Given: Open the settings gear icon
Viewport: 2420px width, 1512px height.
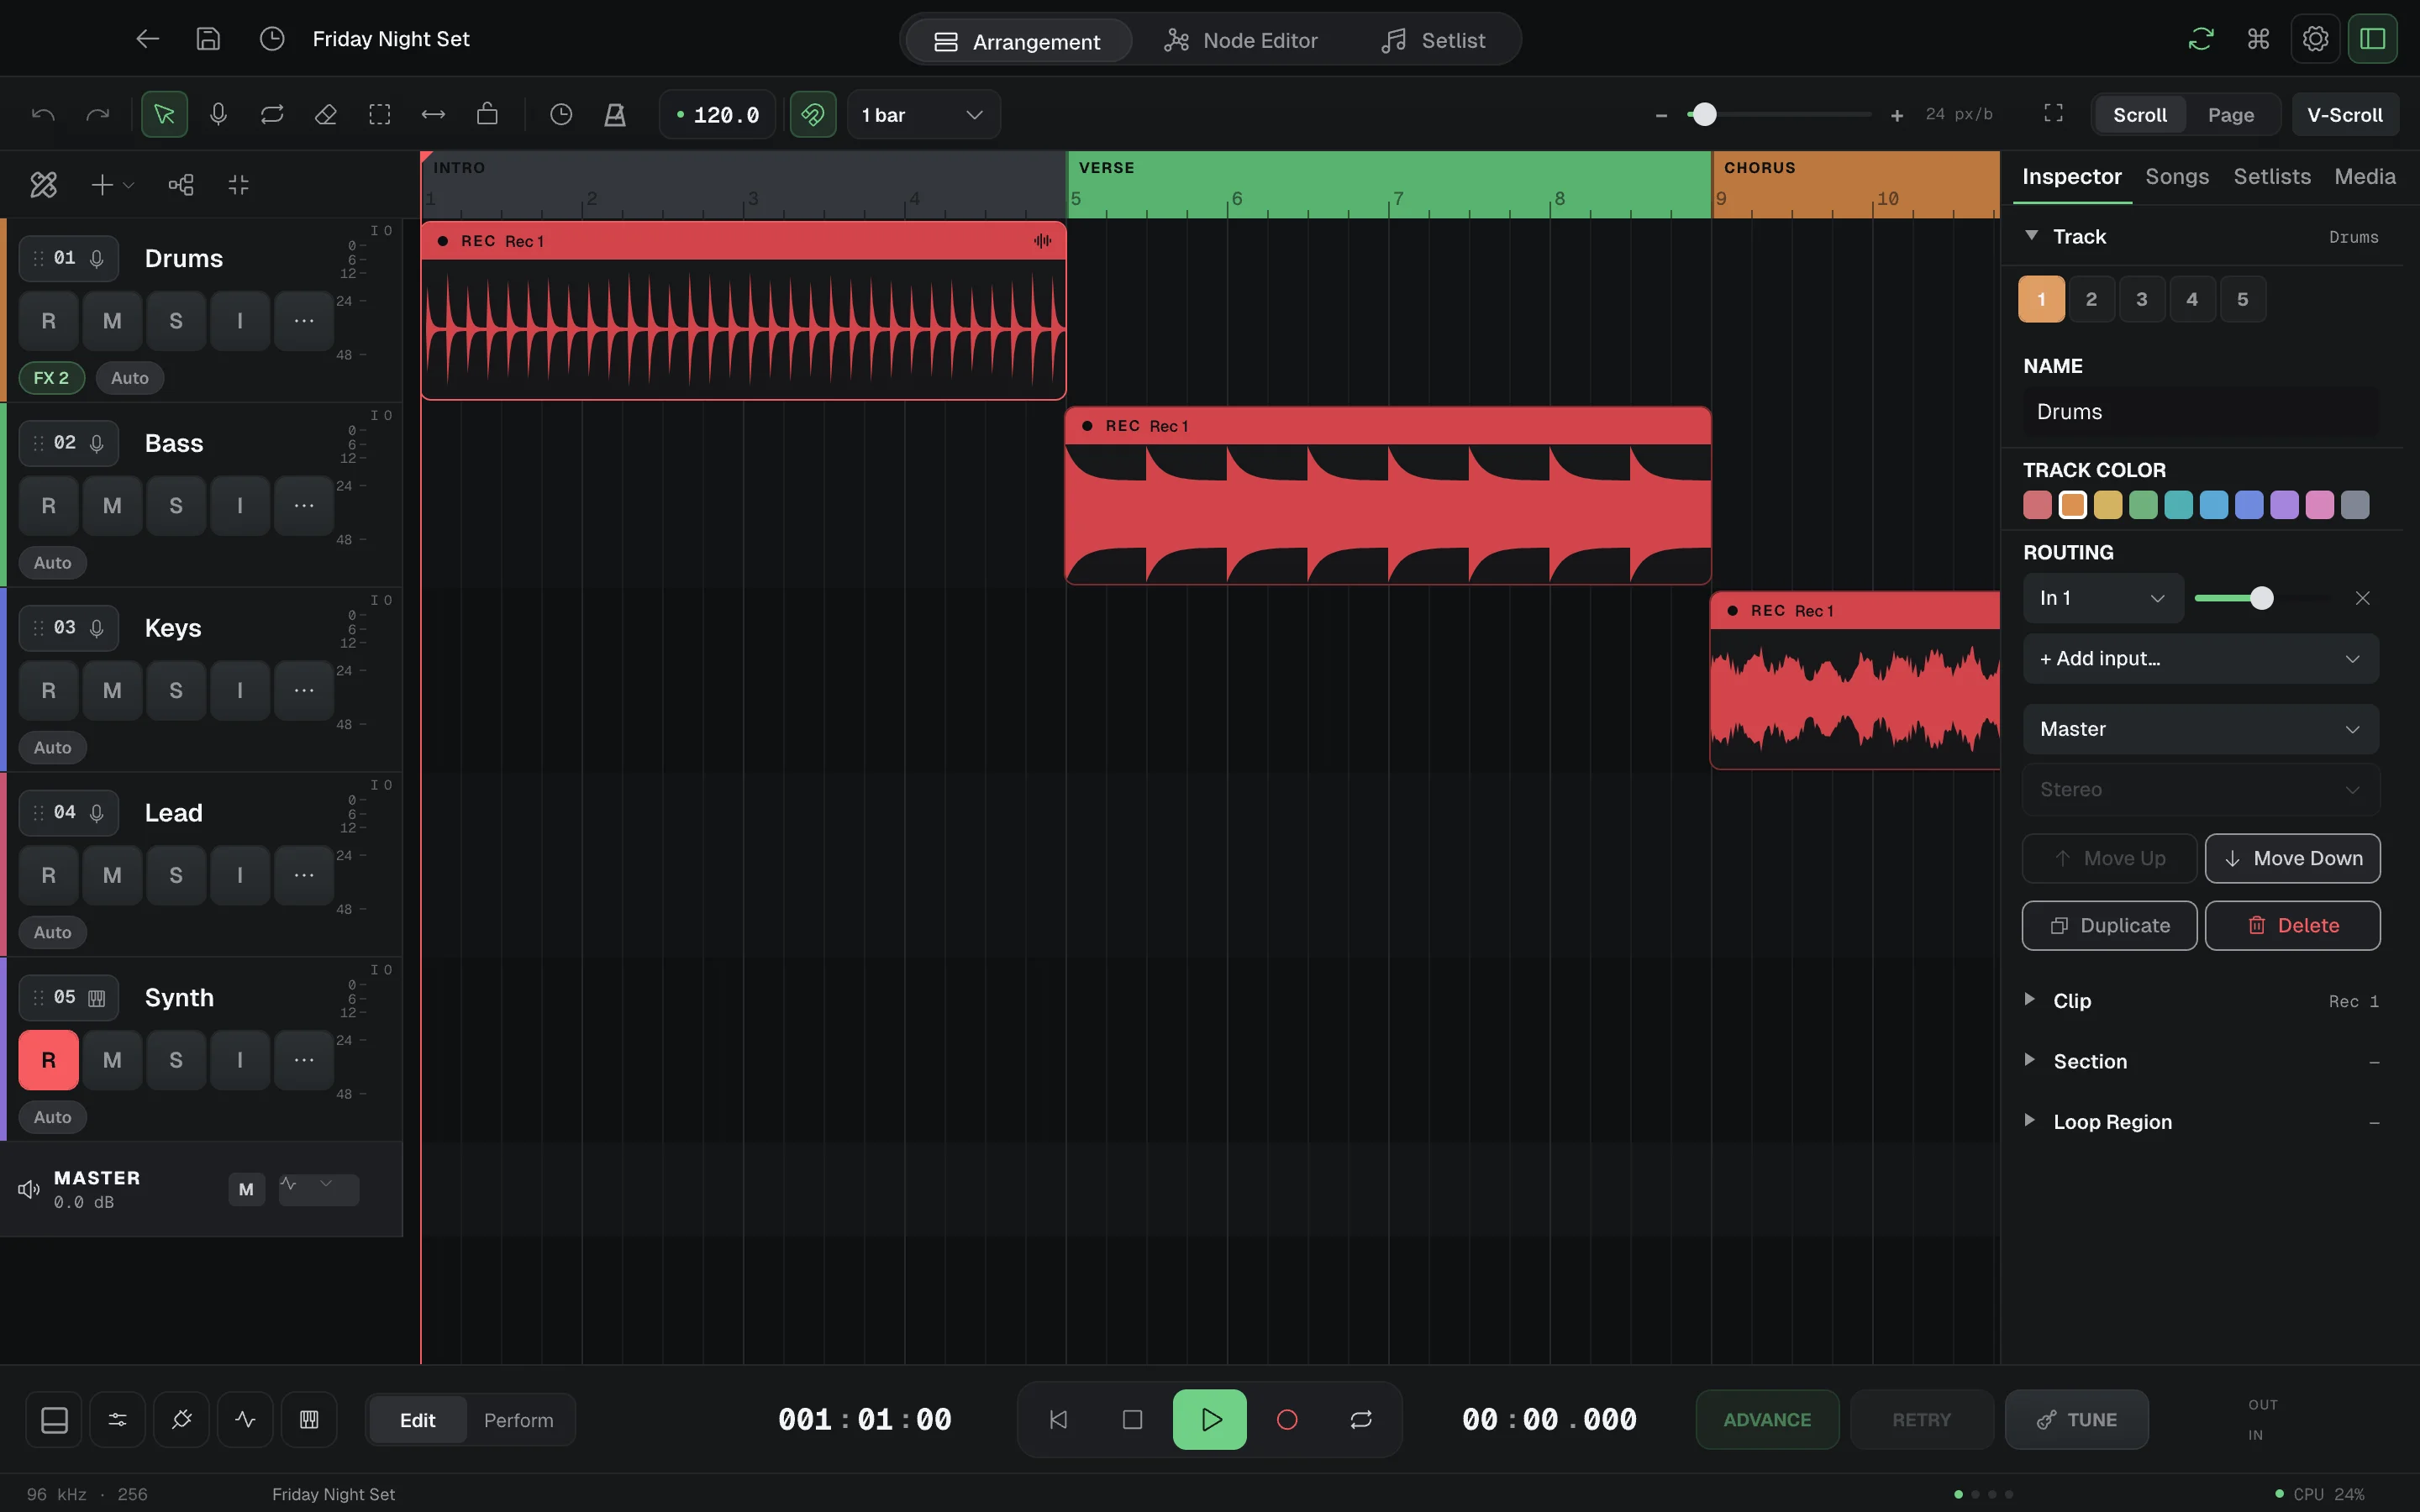Looking at the screenshot, I should [2316, 39].
